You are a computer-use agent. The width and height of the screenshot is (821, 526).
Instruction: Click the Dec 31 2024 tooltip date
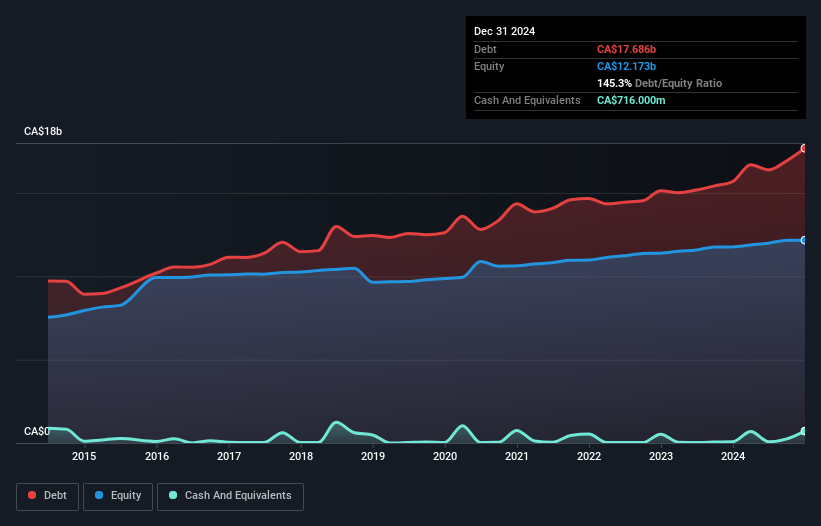coord(504,31)
